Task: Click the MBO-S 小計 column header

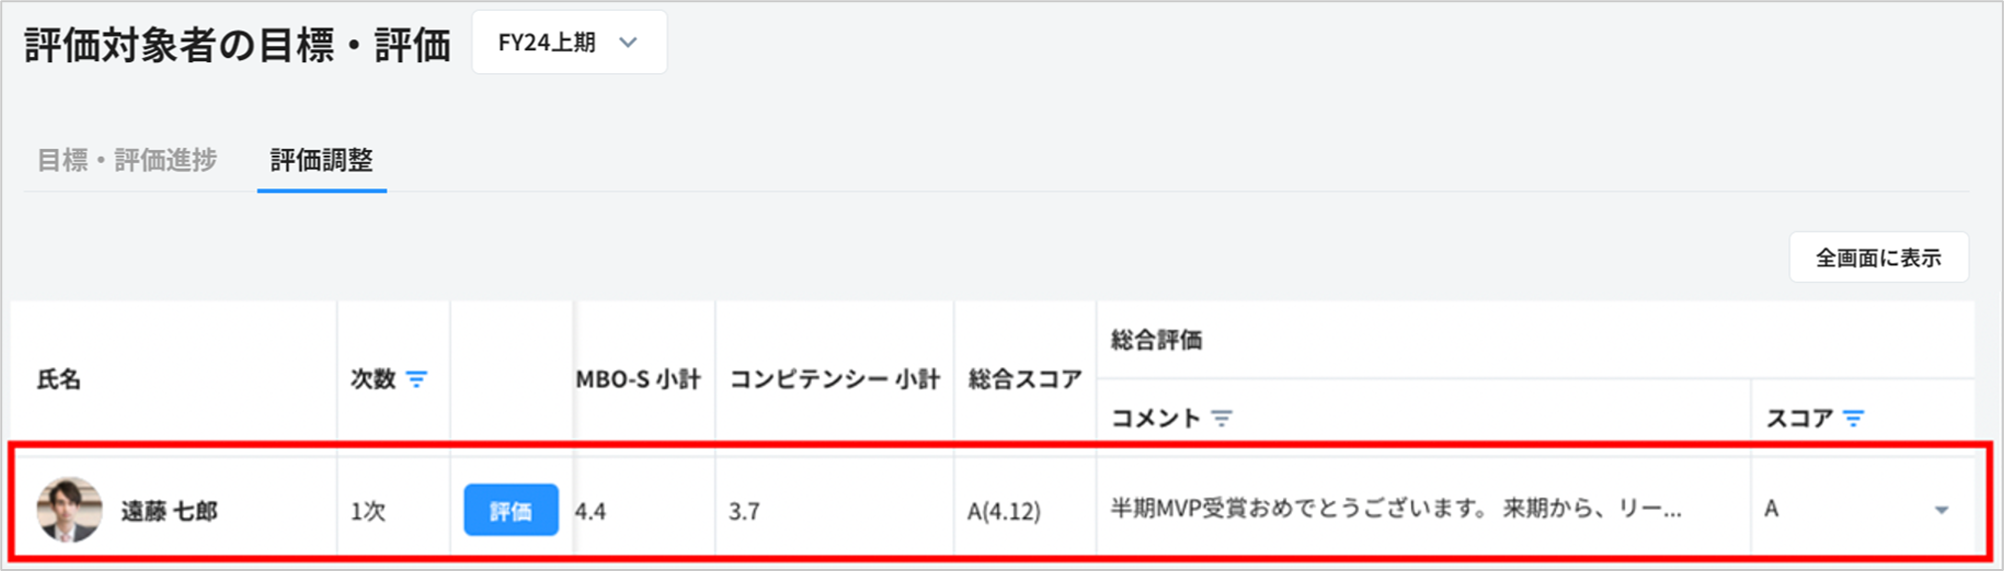Action: click(x=638, y=379)
